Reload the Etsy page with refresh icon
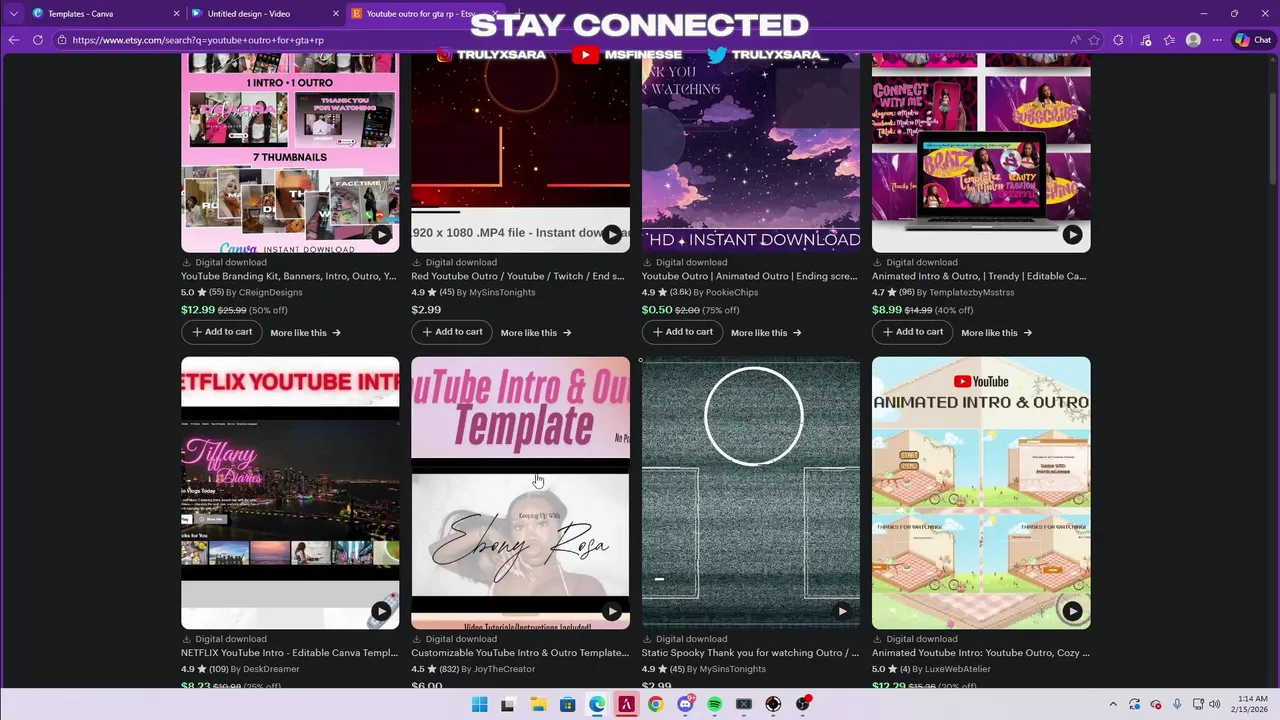The width and height of the screenshot is (1280, 720). click(x=38, y=40)
